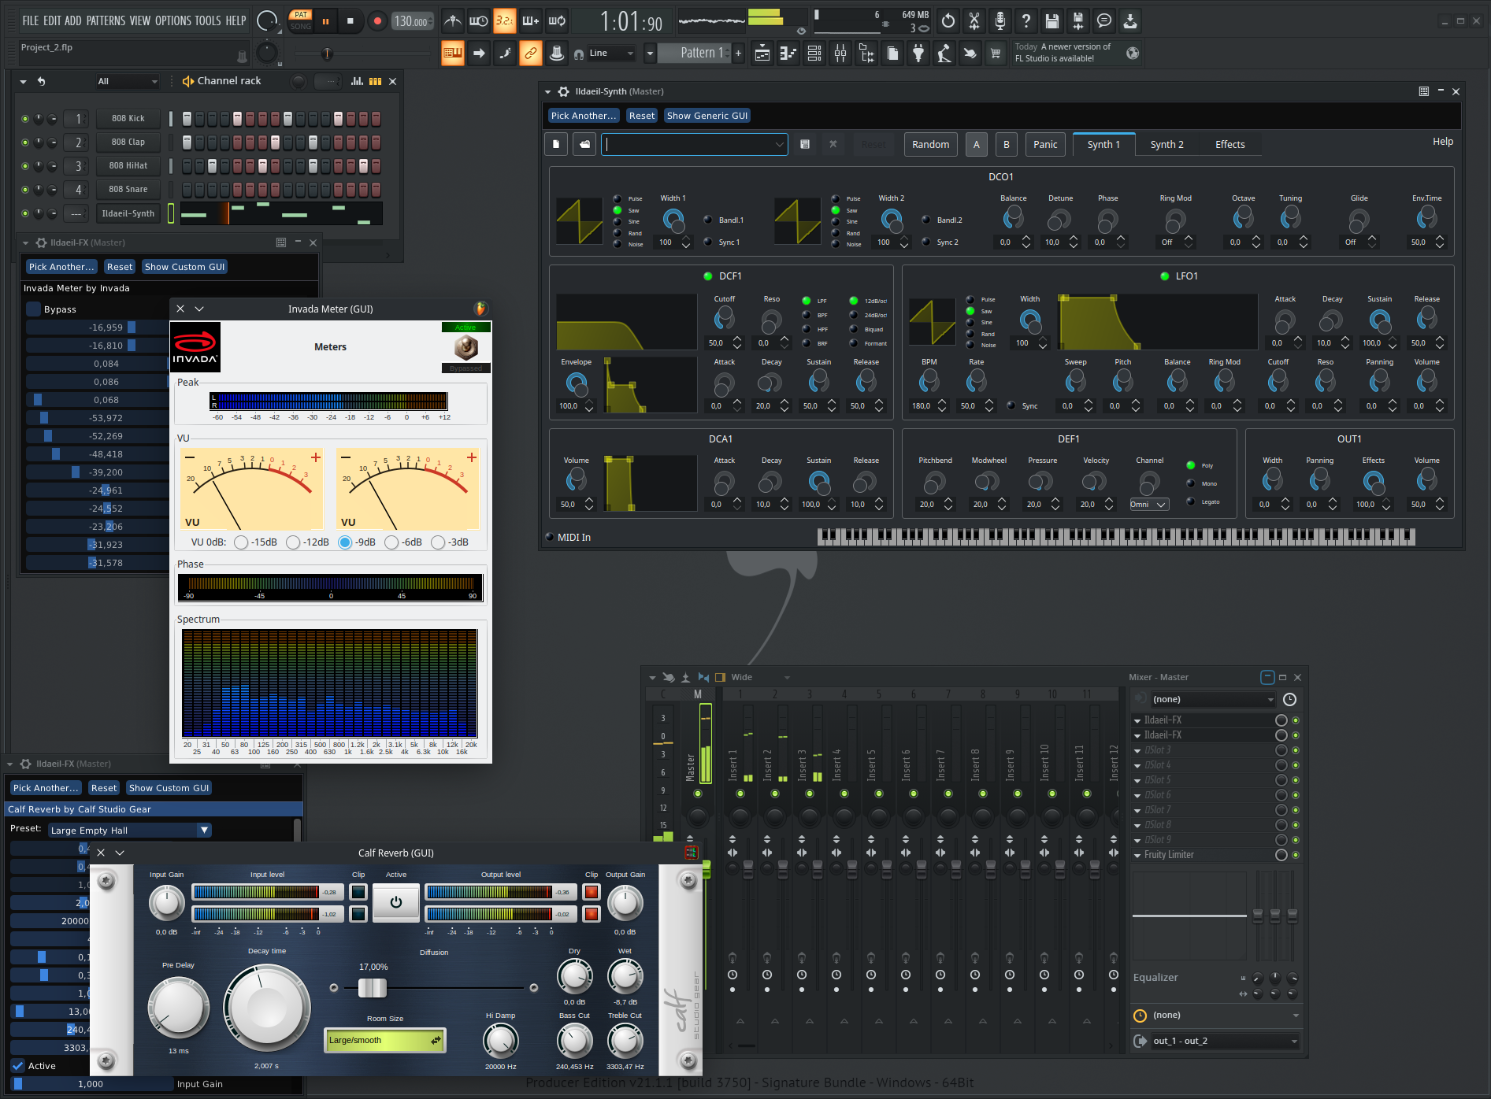Image resolution: width=1491 pixels, height=1099 pixels.
Task: Toggle Bypass checkbox in Invada Meter
Action: (x=34, y=310)
